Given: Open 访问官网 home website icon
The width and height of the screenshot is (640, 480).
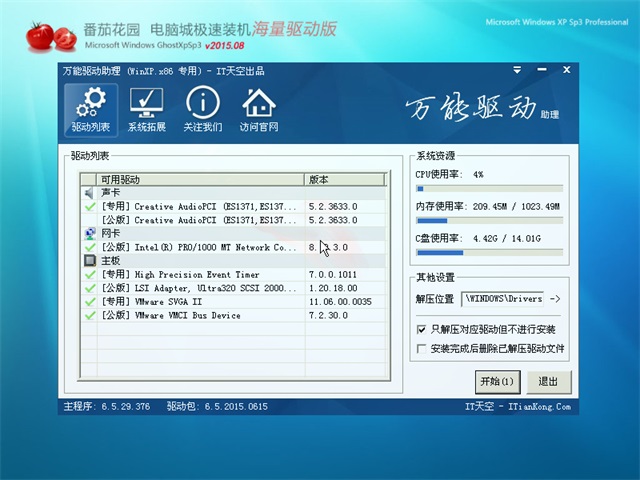Looking at the screenshot, I should pyautogui.click(x=258, y=110).
